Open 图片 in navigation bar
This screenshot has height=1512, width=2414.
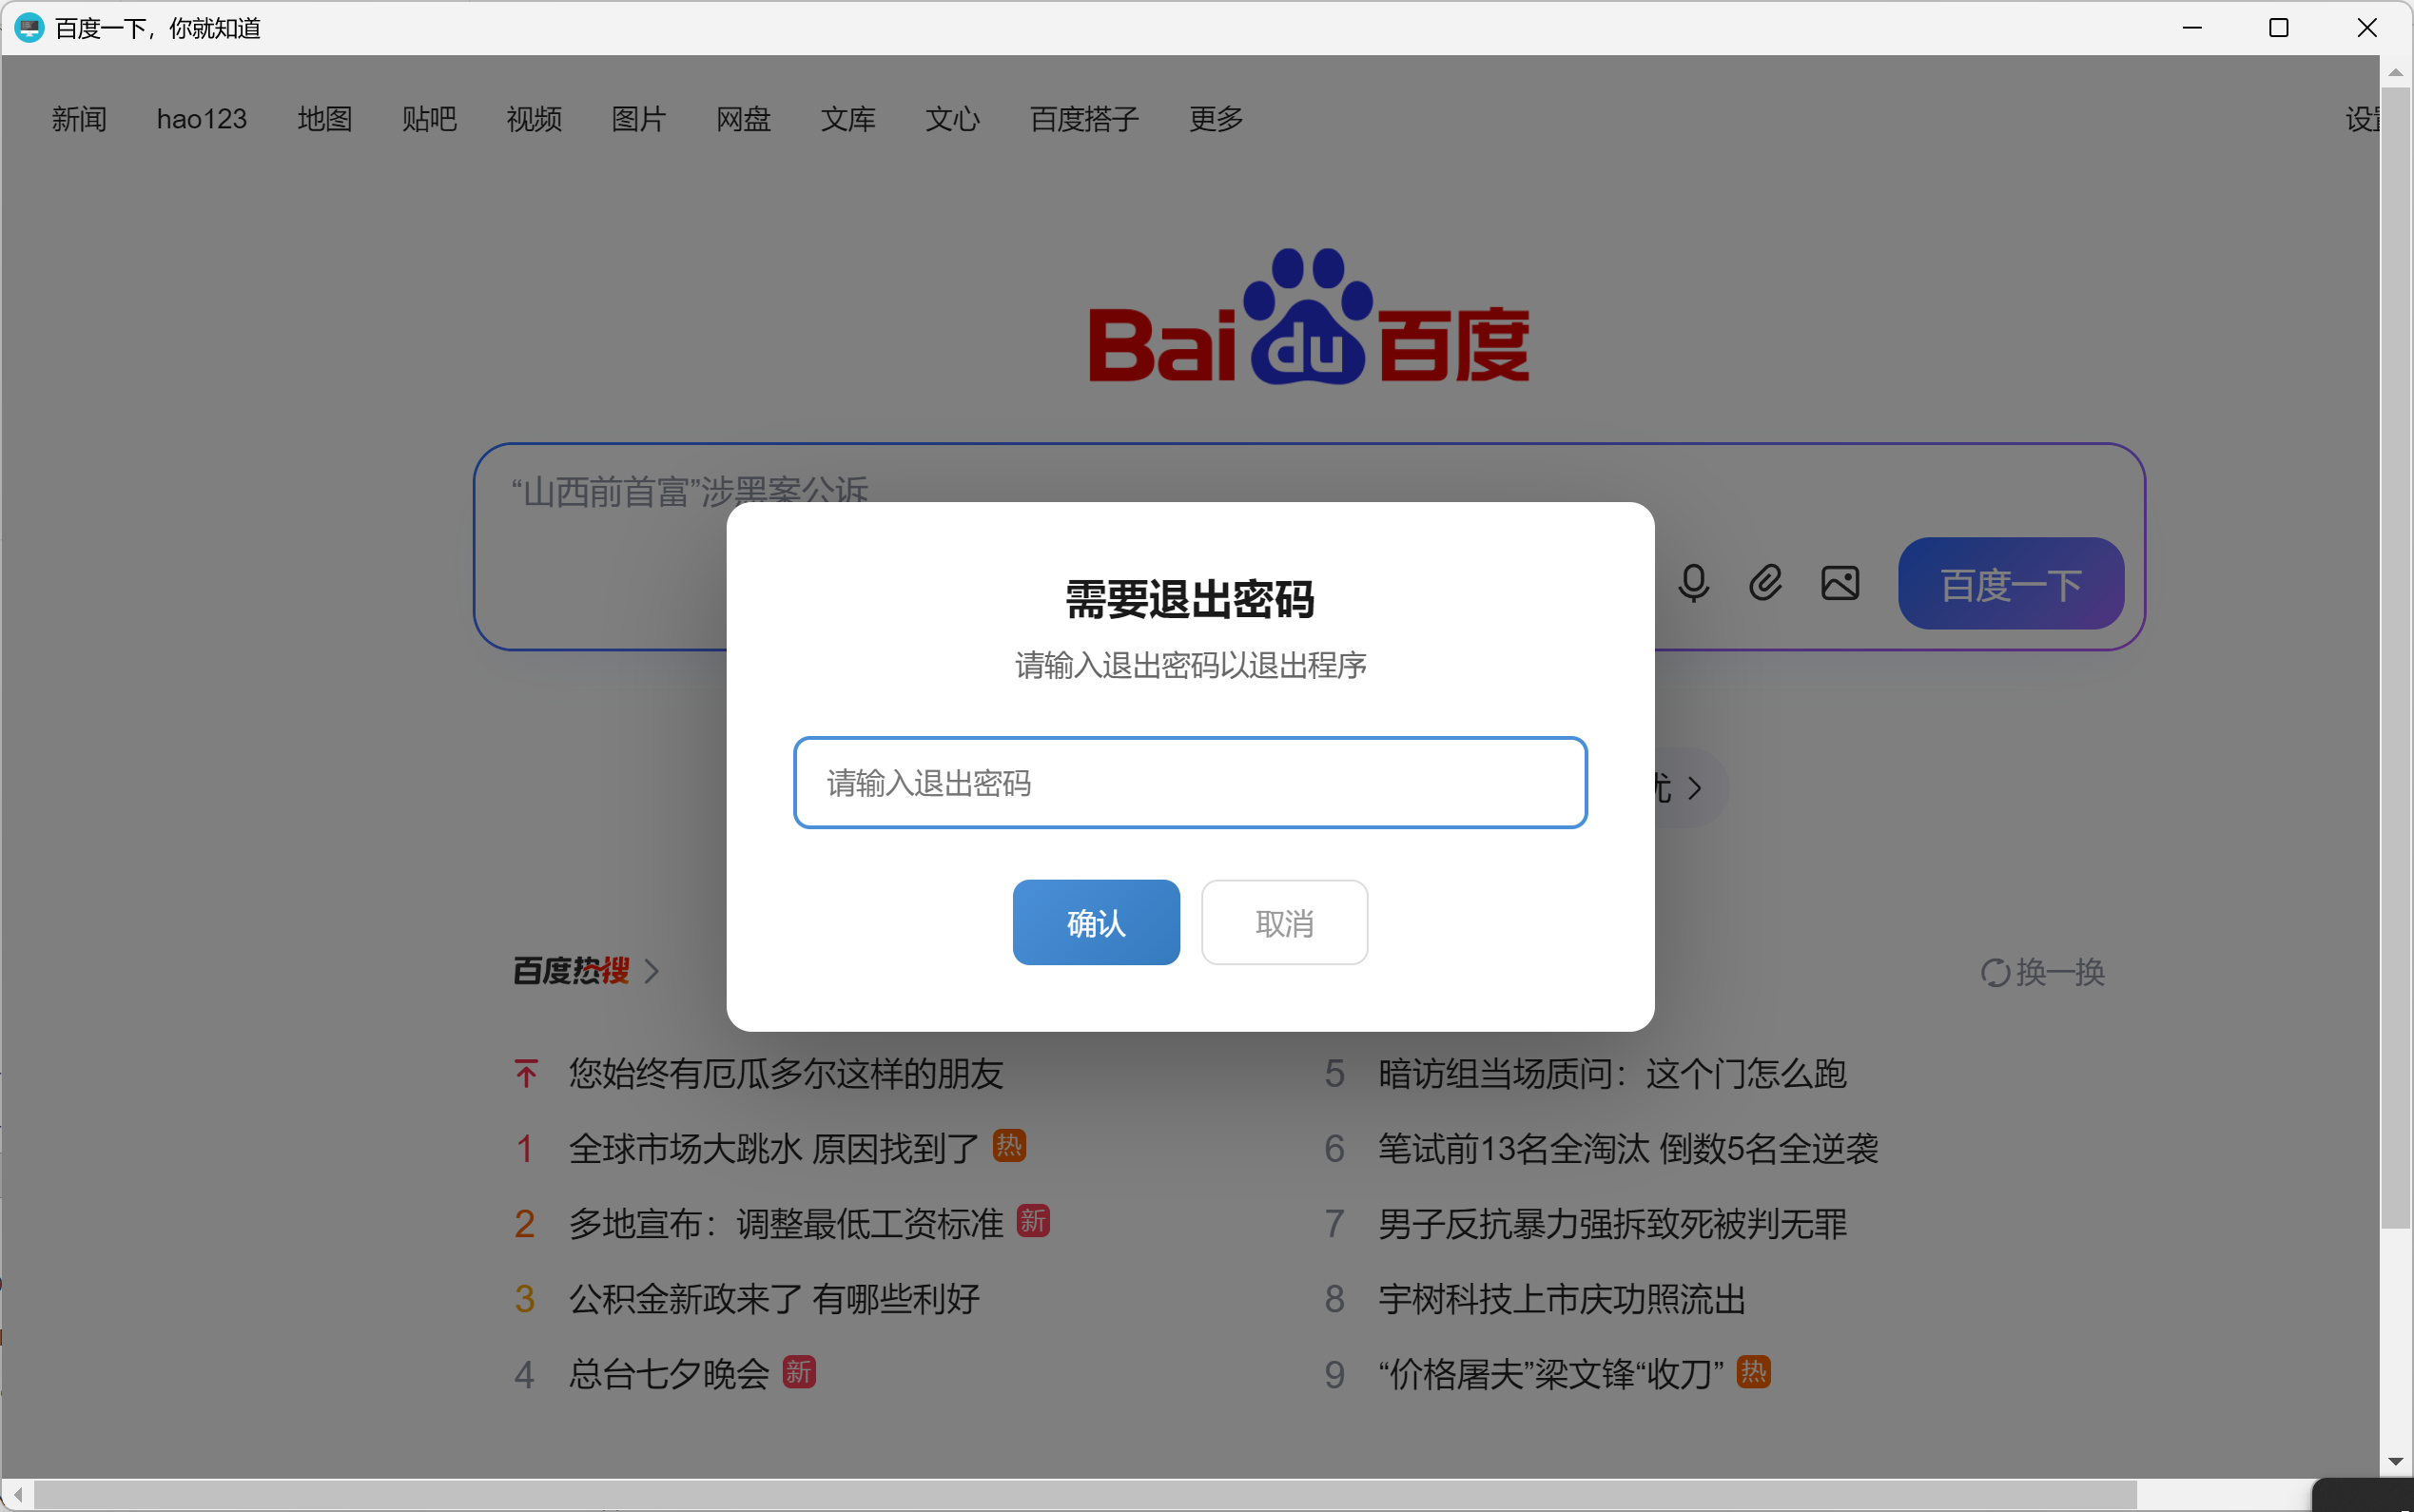[639, 119]
